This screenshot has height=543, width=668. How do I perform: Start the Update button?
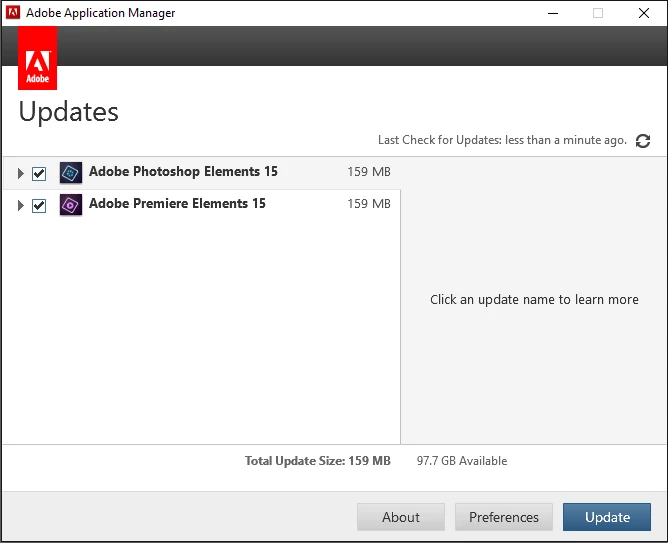point(607,517)
